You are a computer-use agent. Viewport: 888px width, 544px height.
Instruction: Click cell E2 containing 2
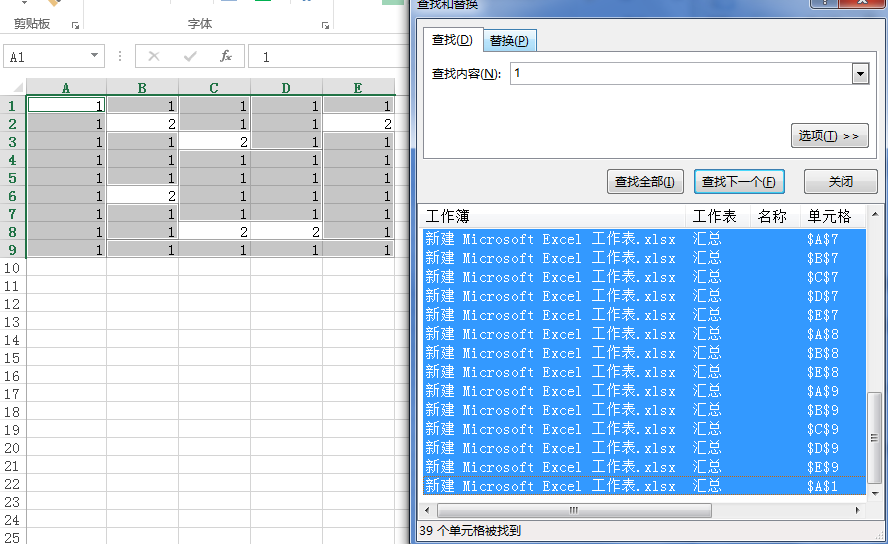pos(358,124)
